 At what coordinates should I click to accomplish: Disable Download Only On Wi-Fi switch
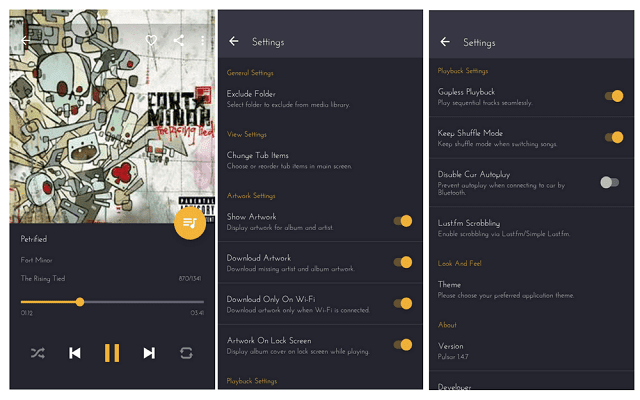[x=403, y=304]
